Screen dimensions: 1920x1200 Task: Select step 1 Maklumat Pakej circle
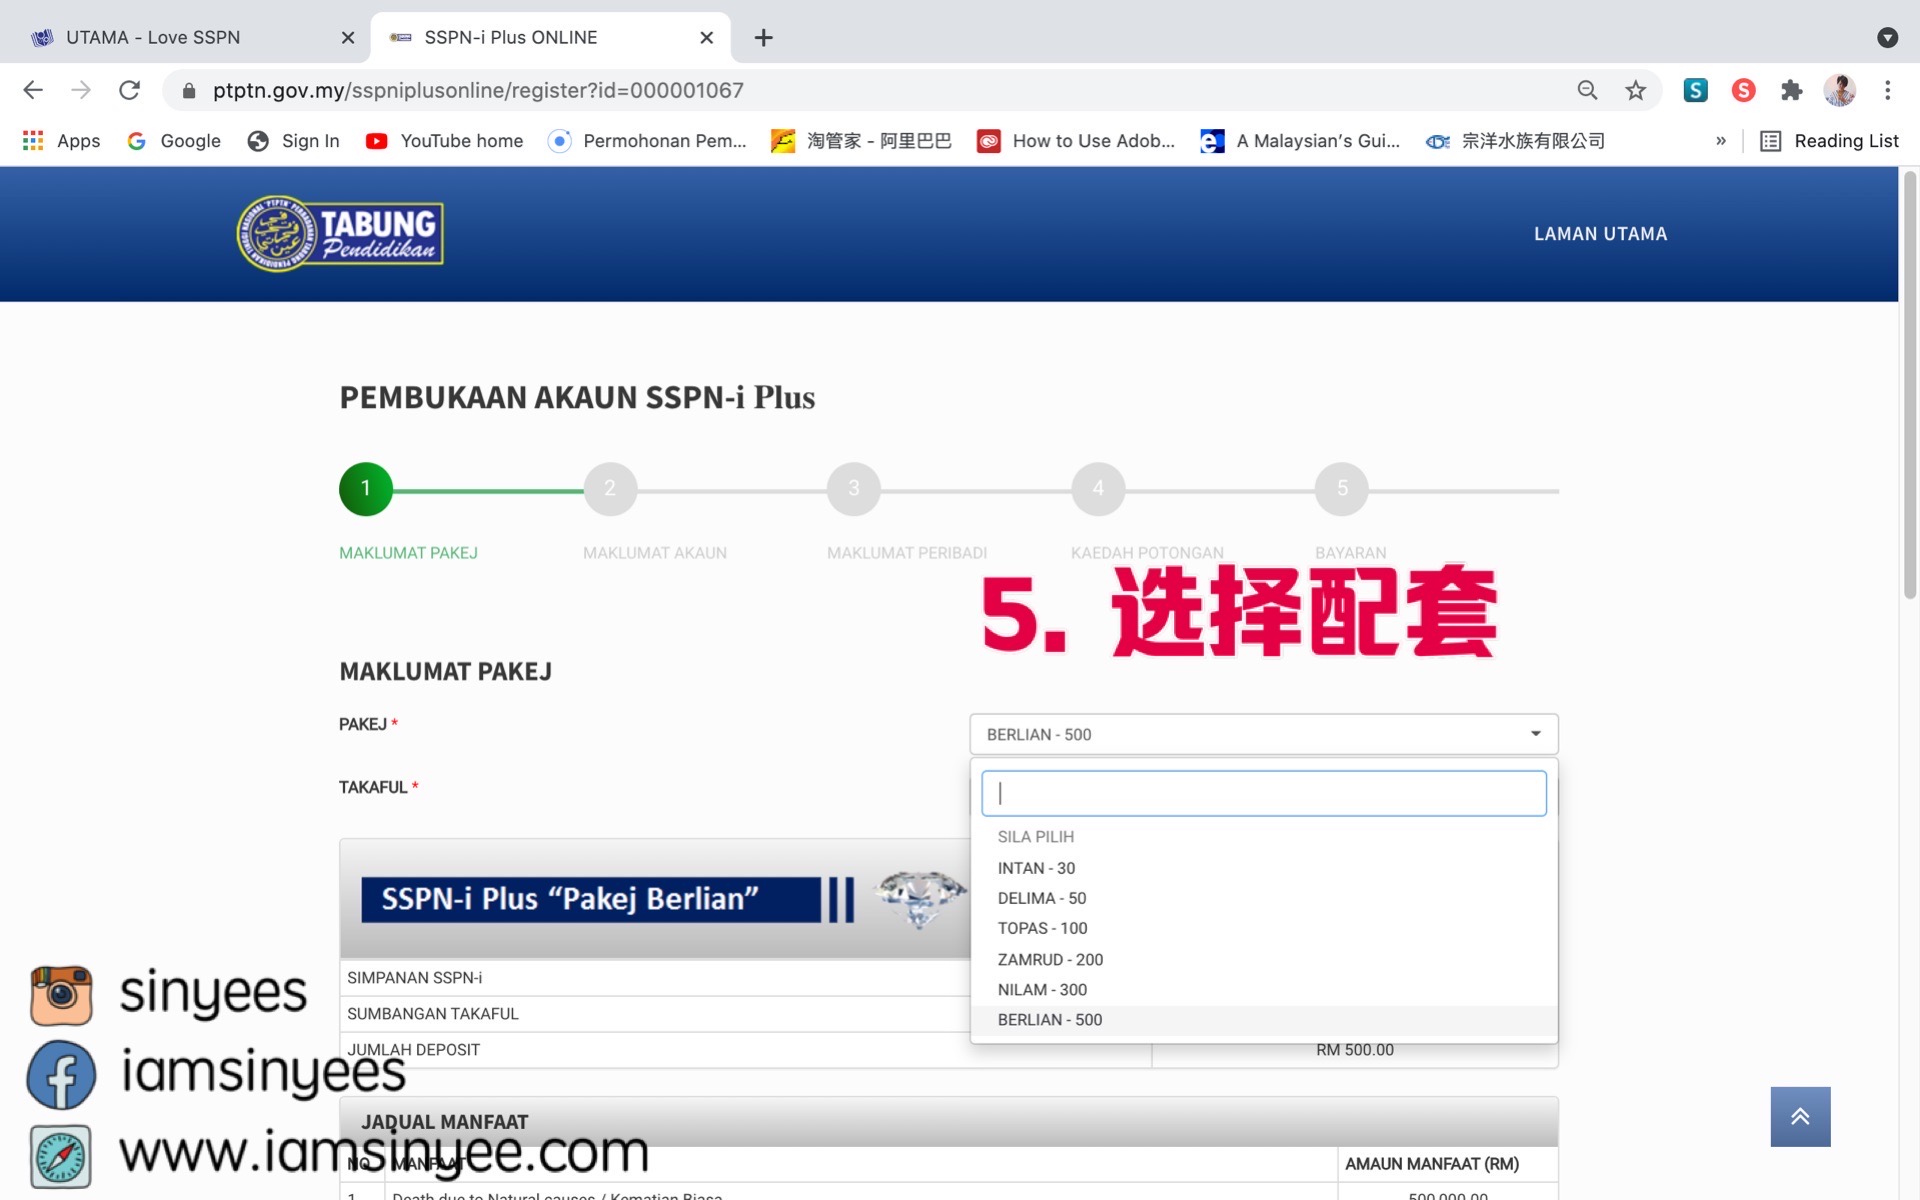coord(365,489)
